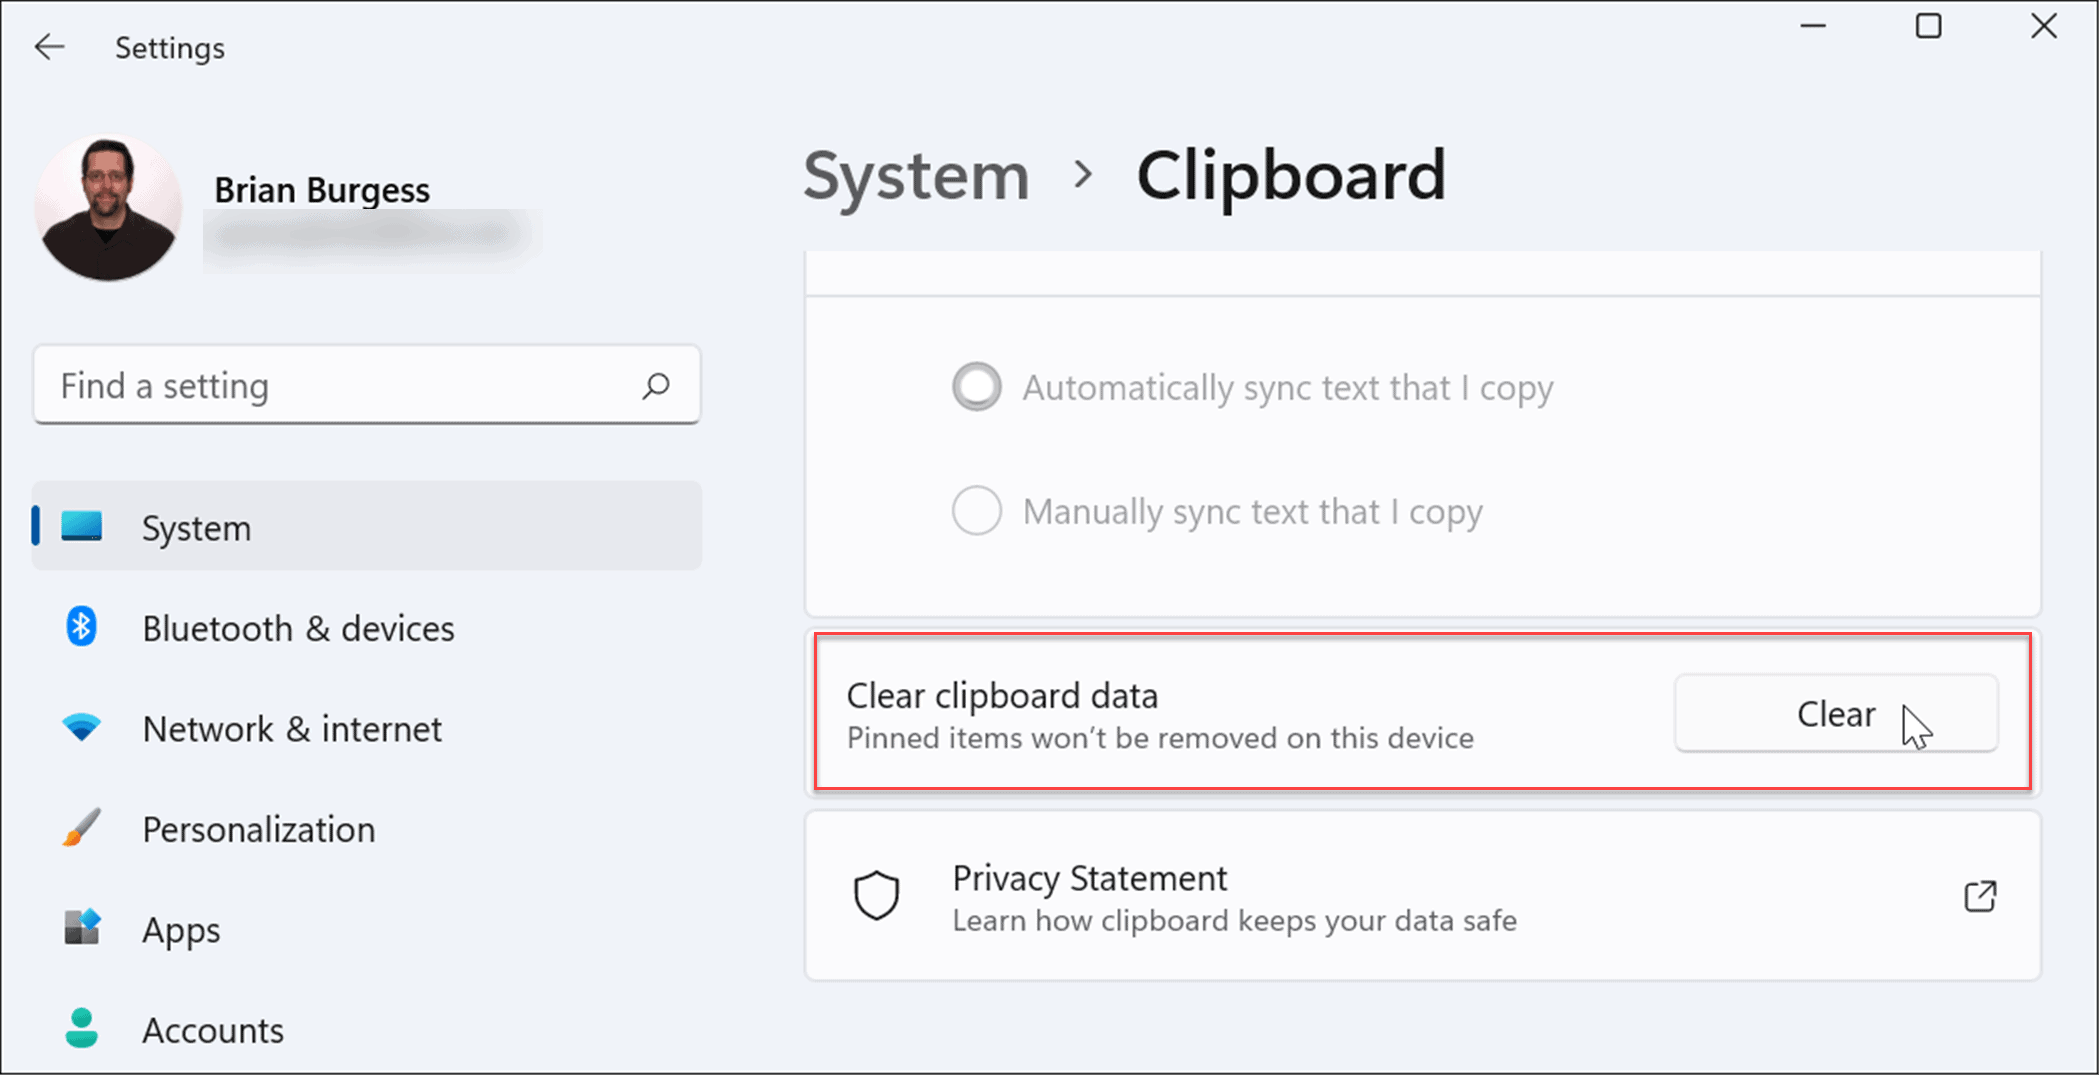Viewport: 2099px width, 1075px height.
Task: Open Network & internet via its Wi-Fi icon
Action: coord(81,727)
